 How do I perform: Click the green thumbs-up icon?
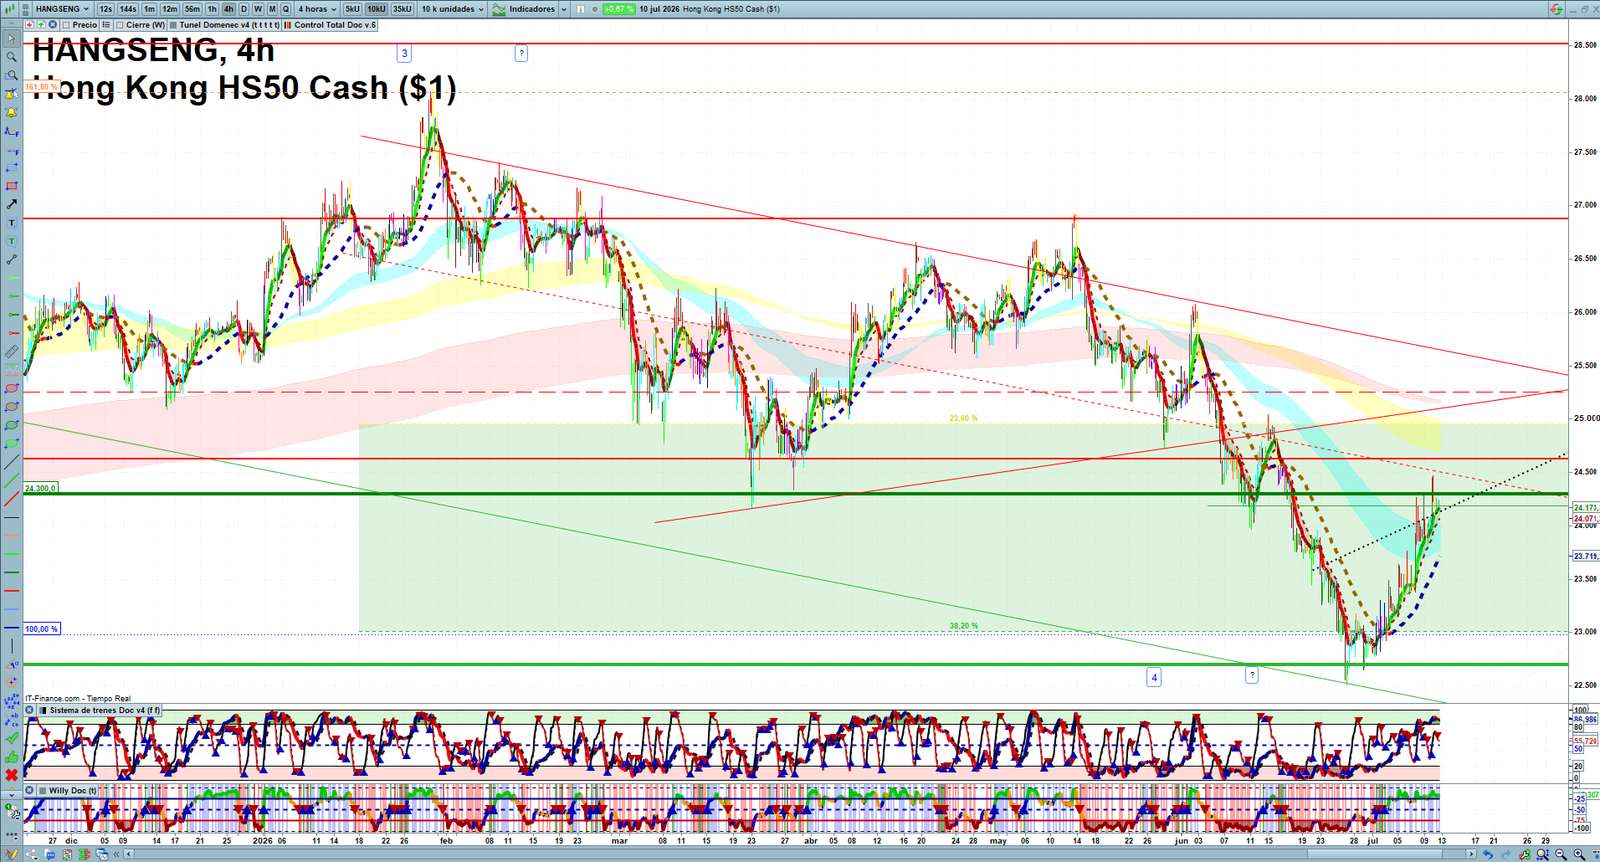click(12, 757)
